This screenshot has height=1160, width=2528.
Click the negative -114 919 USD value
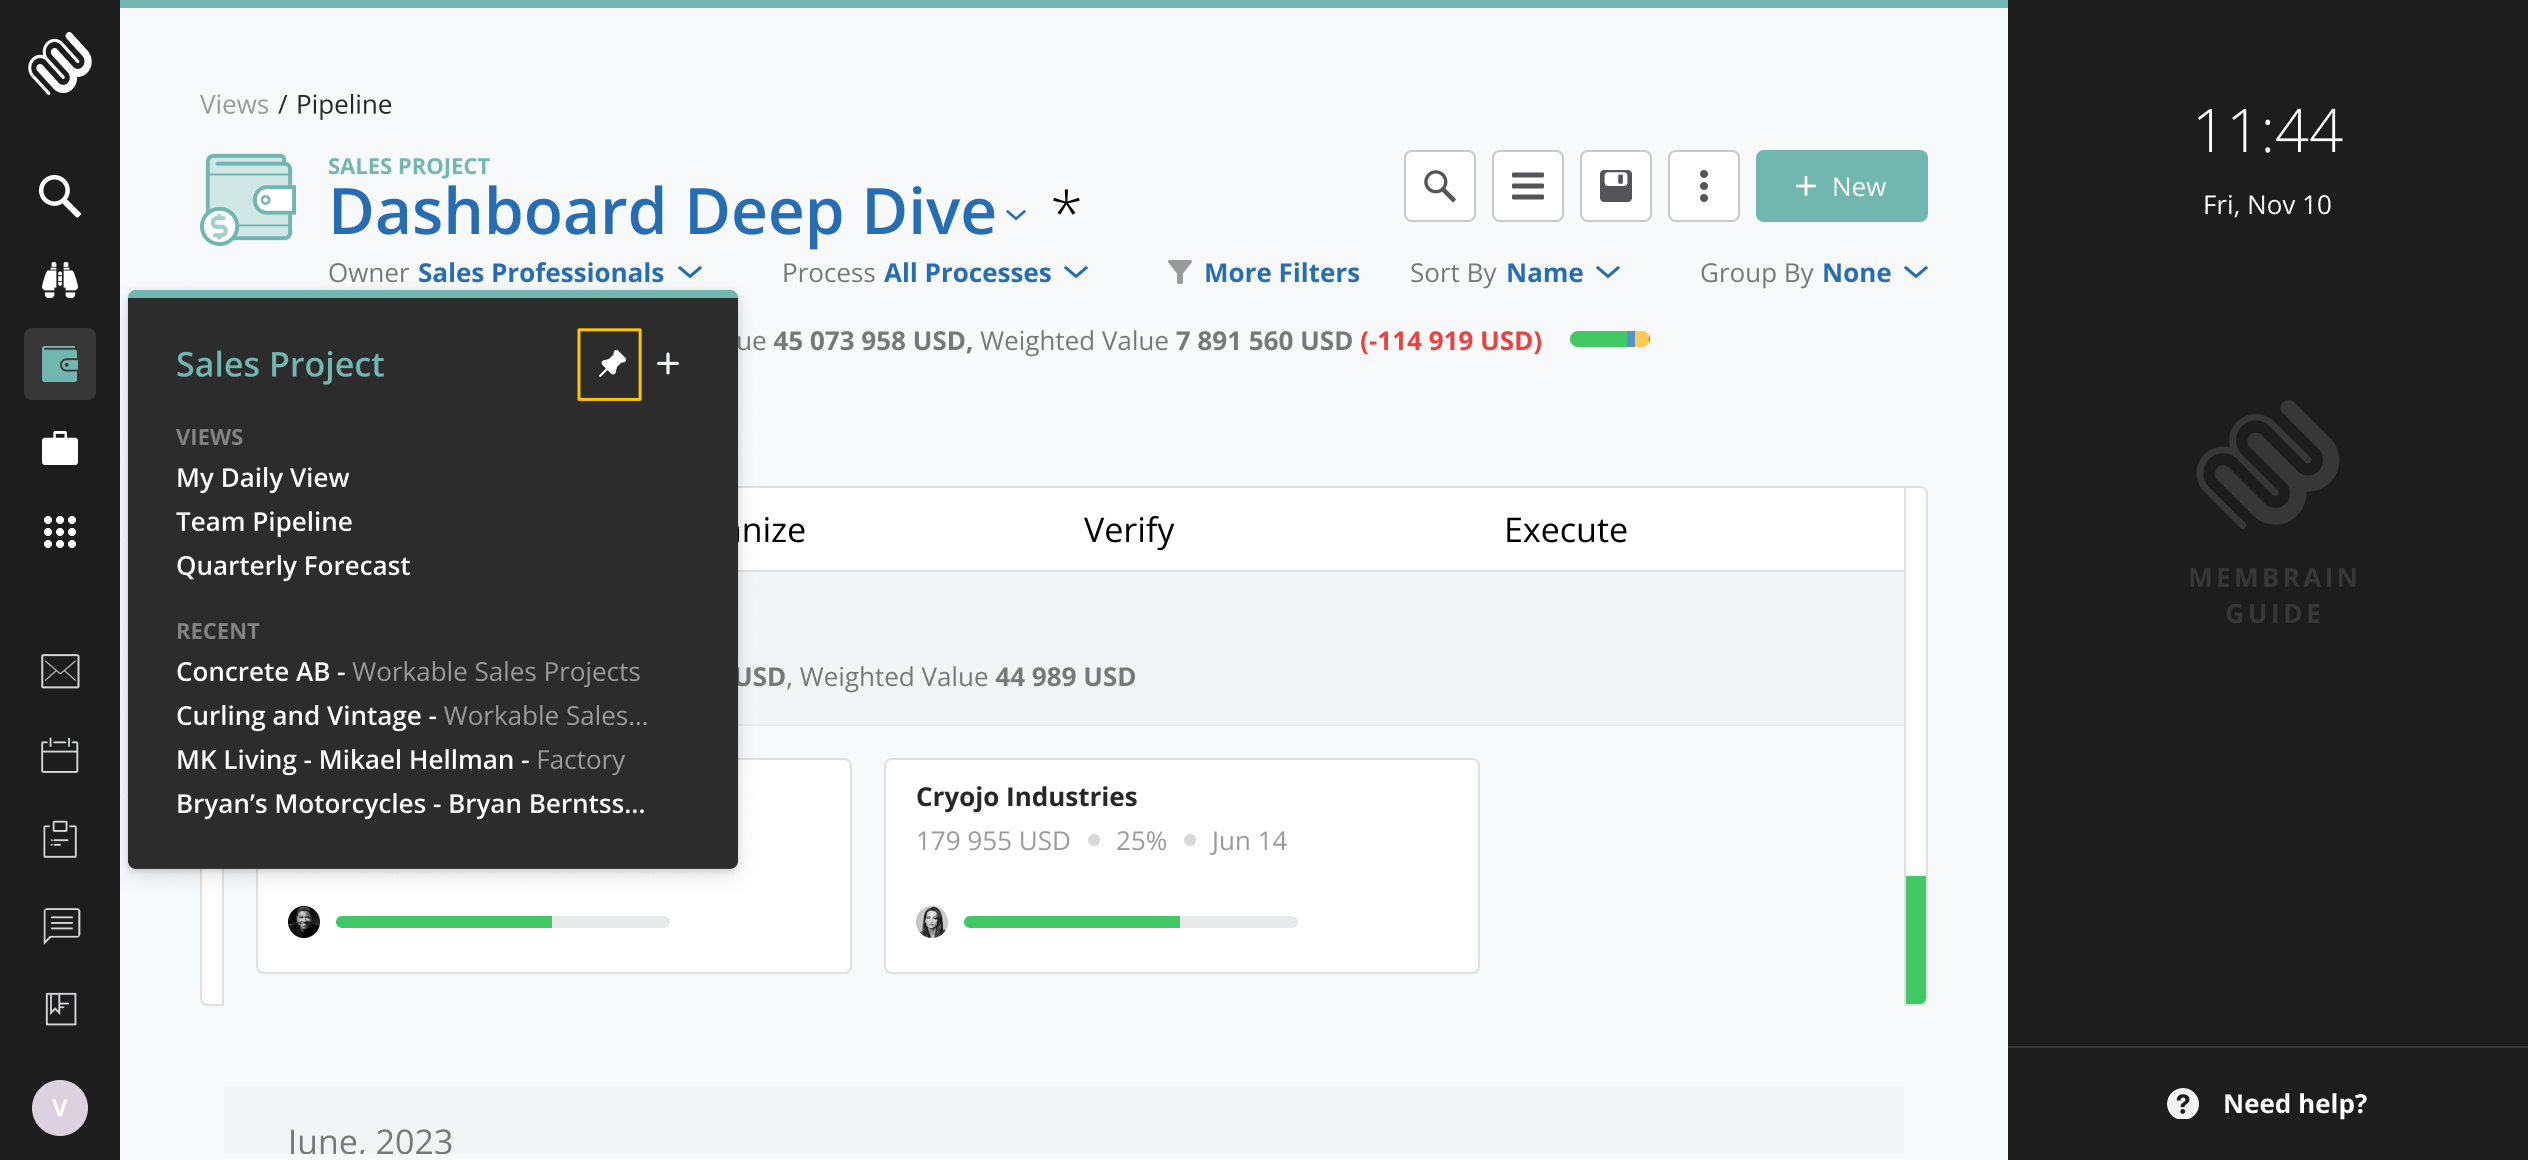(1451, 341)
